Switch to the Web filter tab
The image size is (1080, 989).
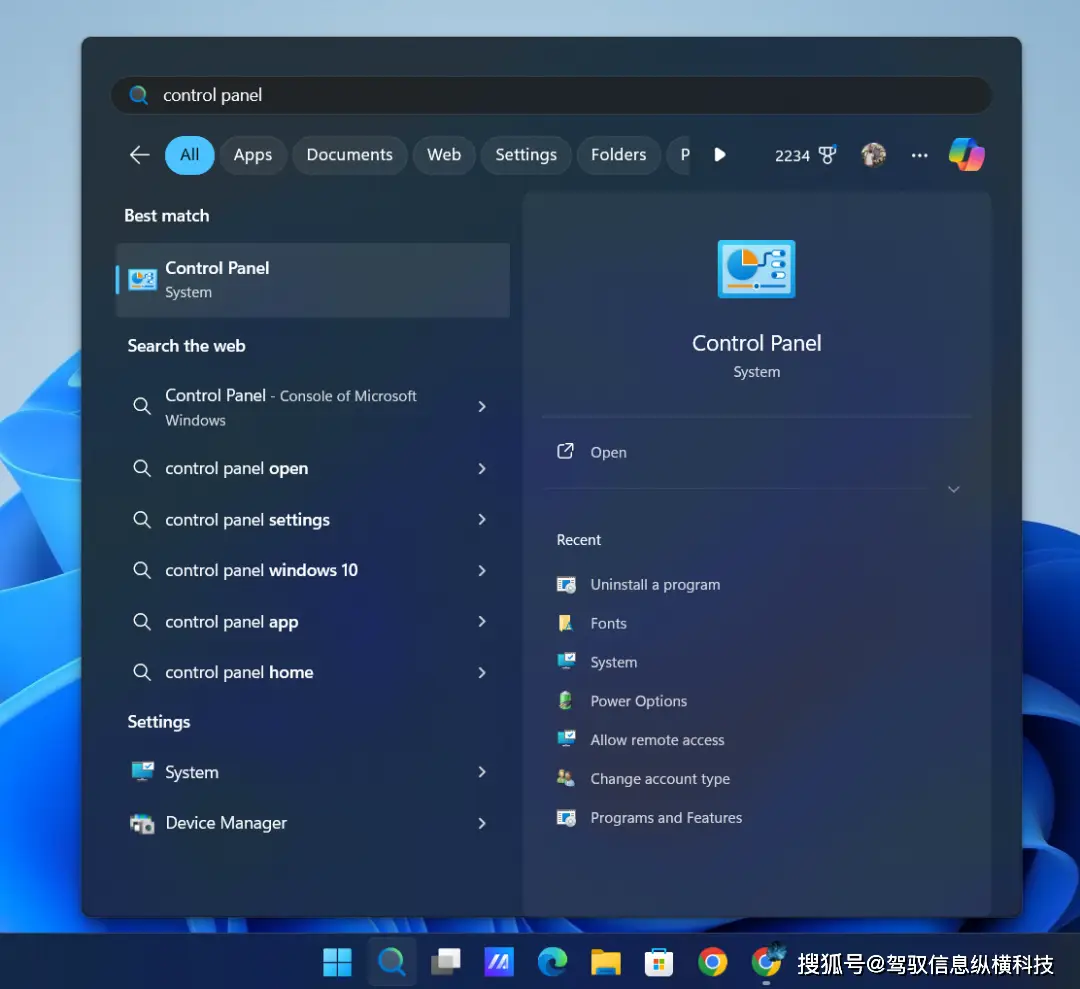444,155
